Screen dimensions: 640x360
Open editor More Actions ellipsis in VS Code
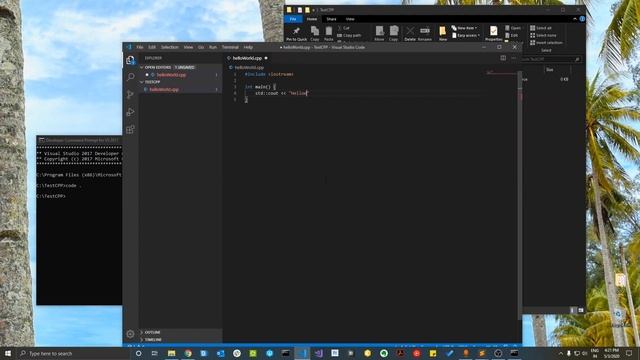[x=513, y=58]
